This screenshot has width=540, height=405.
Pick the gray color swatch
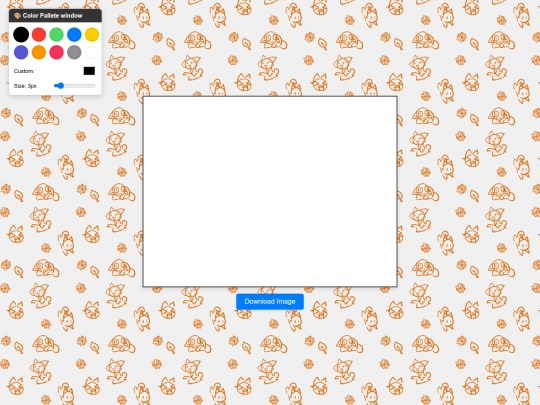(74, 52)
